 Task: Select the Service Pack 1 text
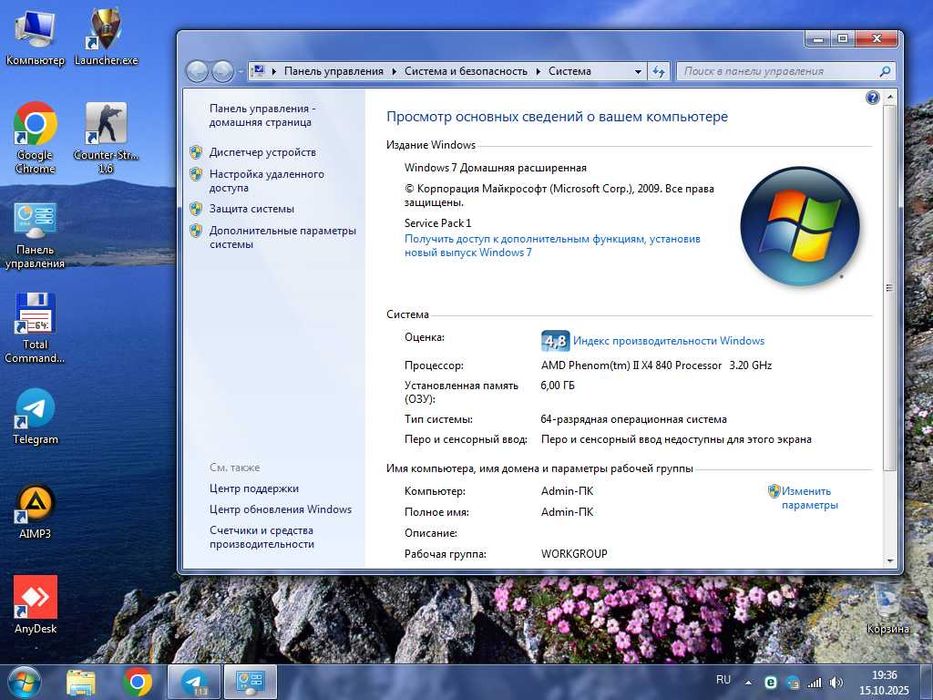coord(438,223)
